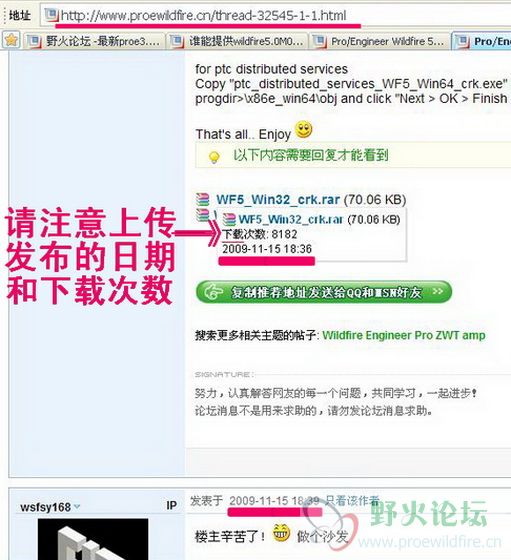Click the smiley emoticon after Enjoy
This screenshot has width=511, height=560.
point(304,130)
